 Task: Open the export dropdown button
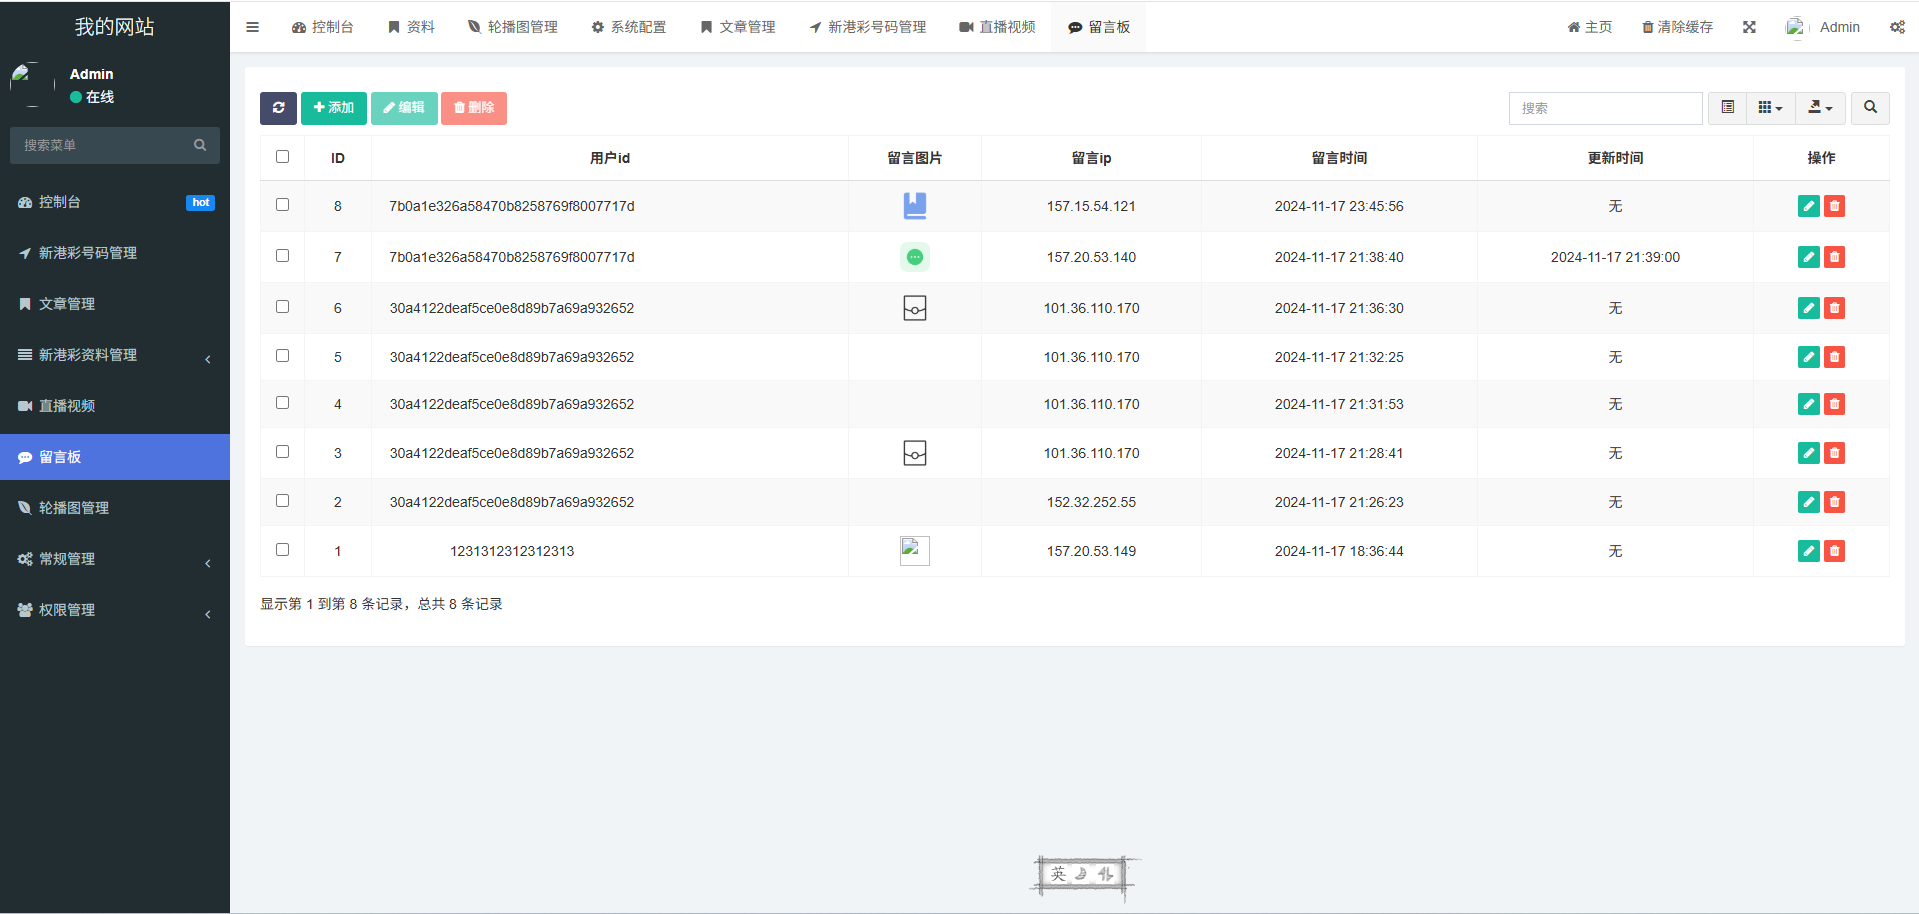[1820, 108]
